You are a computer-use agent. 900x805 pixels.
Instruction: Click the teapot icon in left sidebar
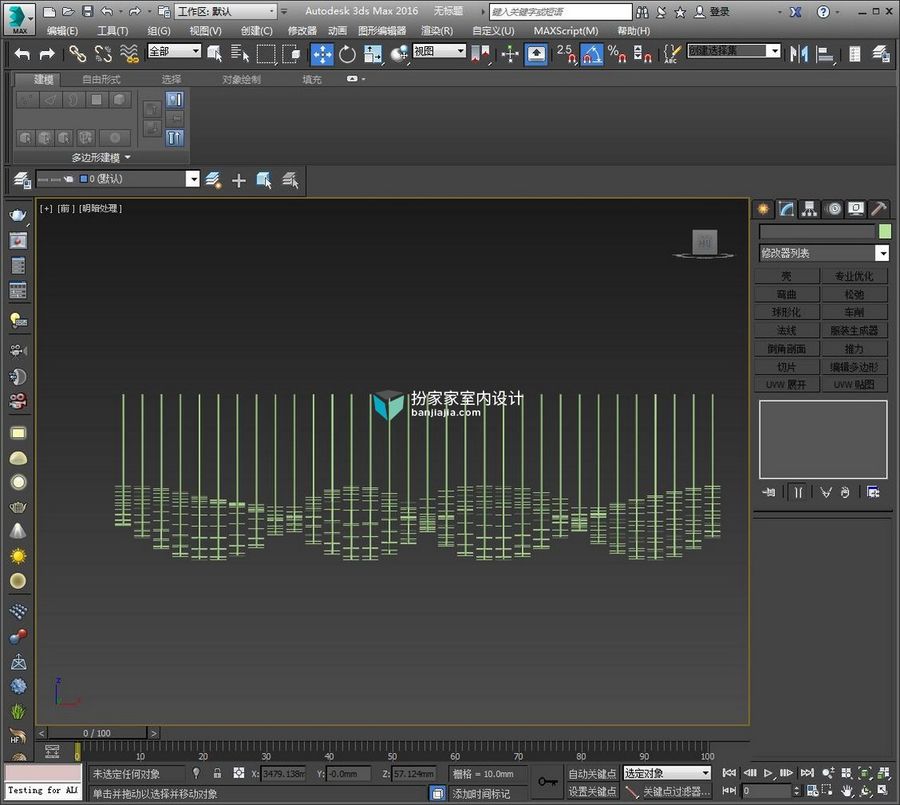pyautogui.click(x=18, y=215)
